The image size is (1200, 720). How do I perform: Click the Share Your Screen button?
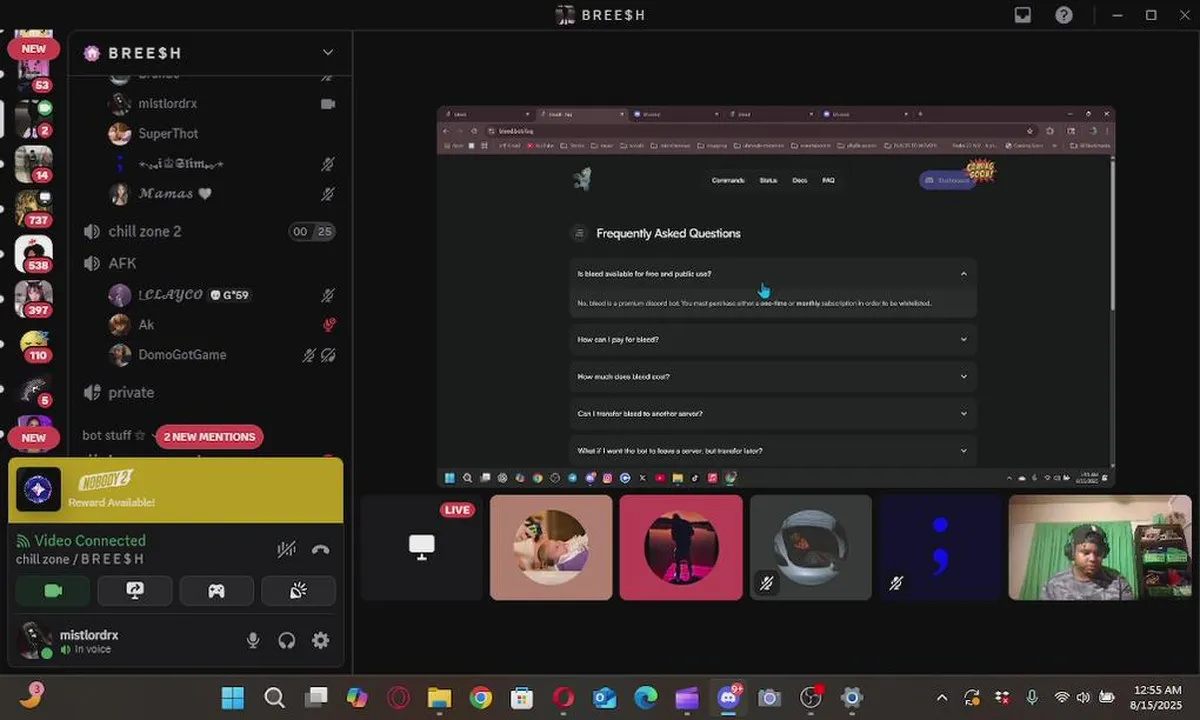(135, 591)
